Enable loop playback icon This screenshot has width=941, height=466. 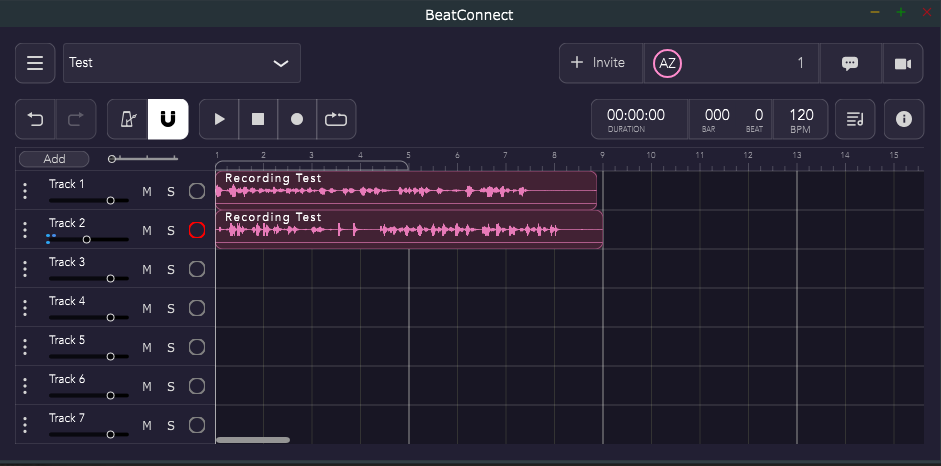(336, 119)
